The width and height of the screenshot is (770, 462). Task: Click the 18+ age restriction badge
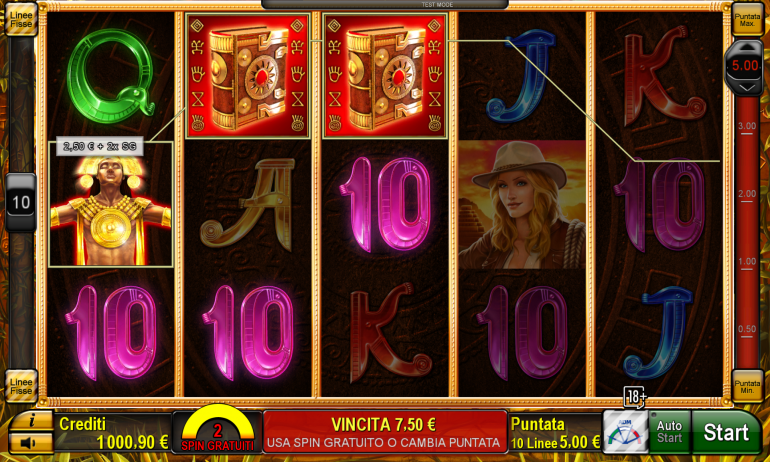(635, 396)
